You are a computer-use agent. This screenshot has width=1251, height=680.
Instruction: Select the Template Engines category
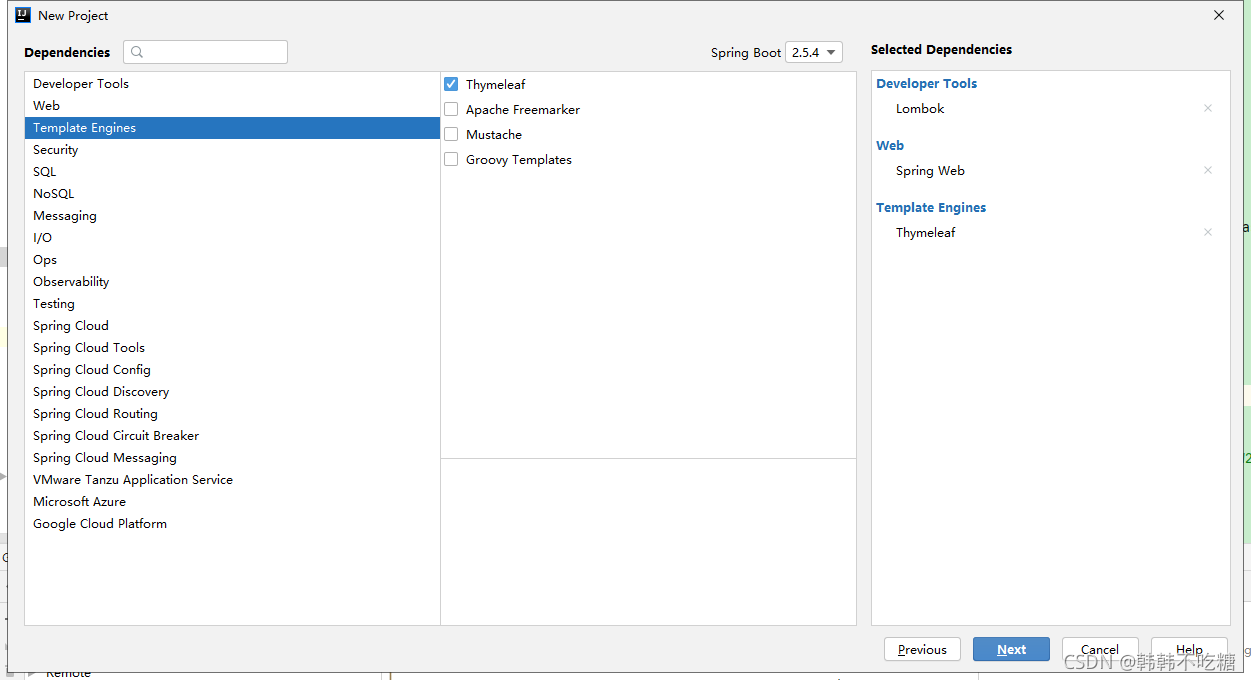pyautogui.click(x=232, y=128)
